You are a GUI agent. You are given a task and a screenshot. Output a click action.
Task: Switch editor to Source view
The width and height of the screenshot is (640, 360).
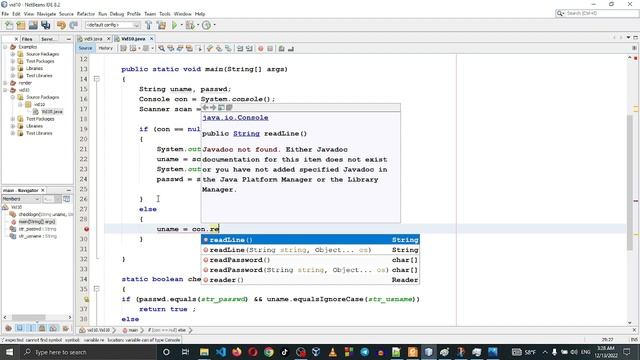coord(85,48)
